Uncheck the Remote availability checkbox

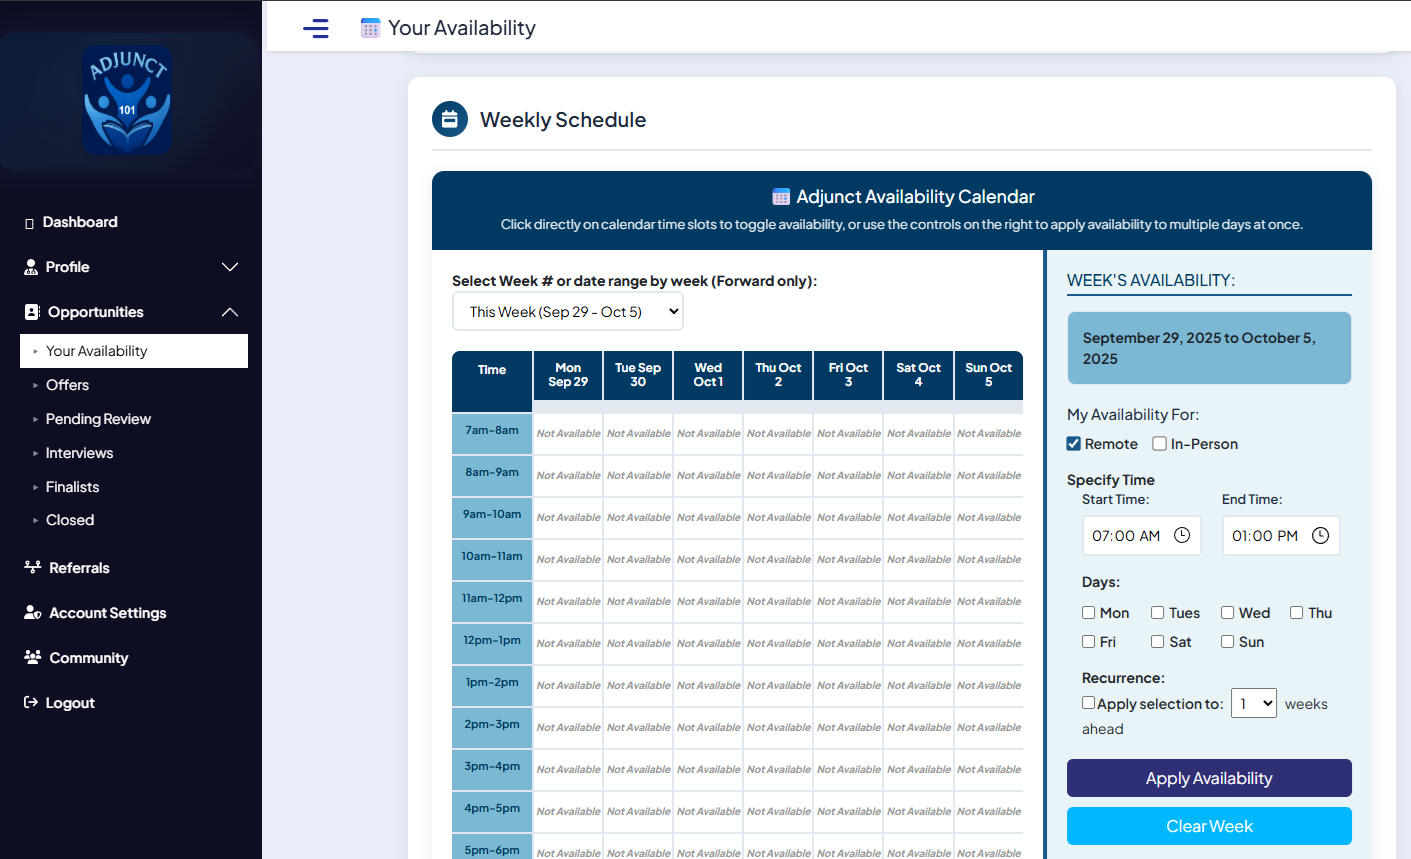(1074, 444)
